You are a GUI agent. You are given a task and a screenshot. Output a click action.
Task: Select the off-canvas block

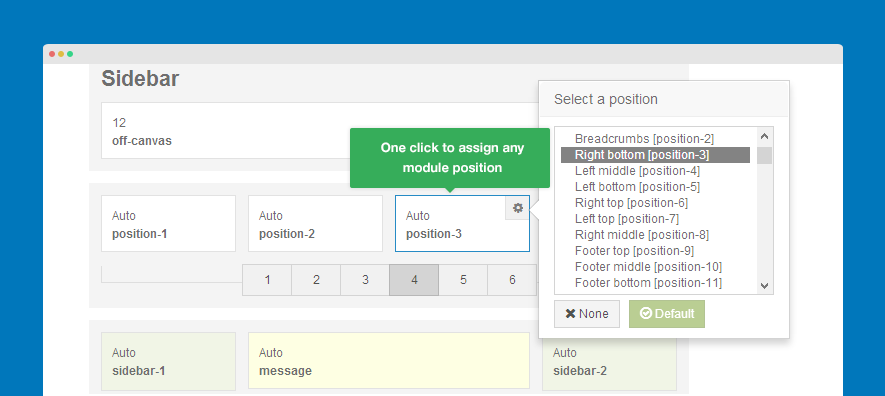320,130
